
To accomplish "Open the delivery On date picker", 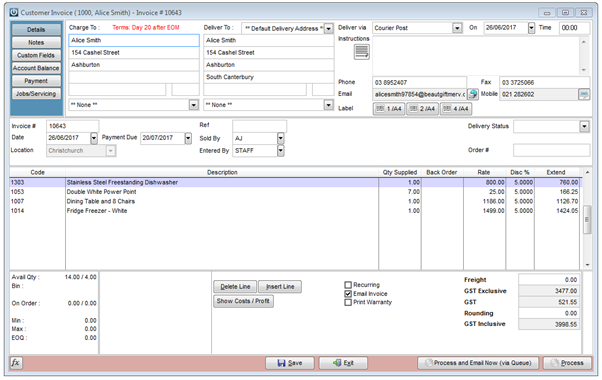I will [x=531, y=28].
